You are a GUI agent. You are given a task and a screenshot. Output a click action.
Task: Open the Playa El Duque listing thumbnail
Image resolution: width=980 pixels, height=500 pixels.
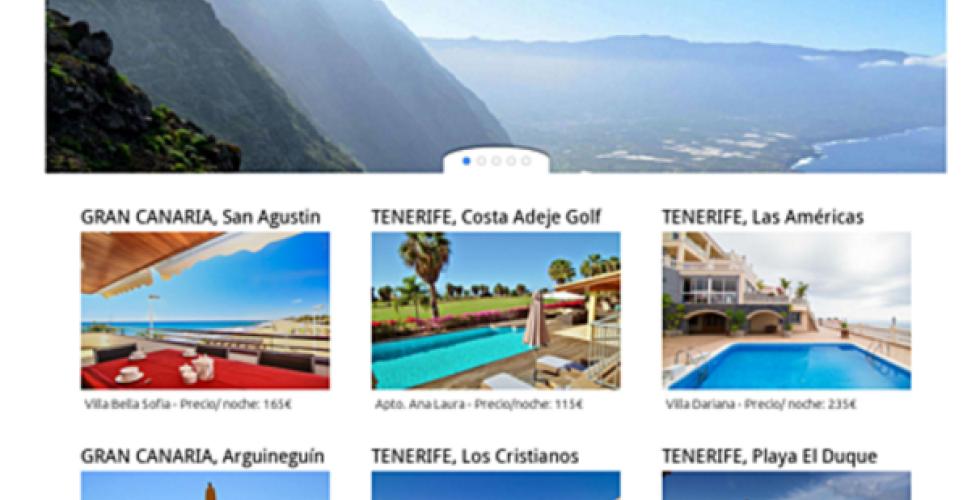pyautogui.click(x=787, y=486)
